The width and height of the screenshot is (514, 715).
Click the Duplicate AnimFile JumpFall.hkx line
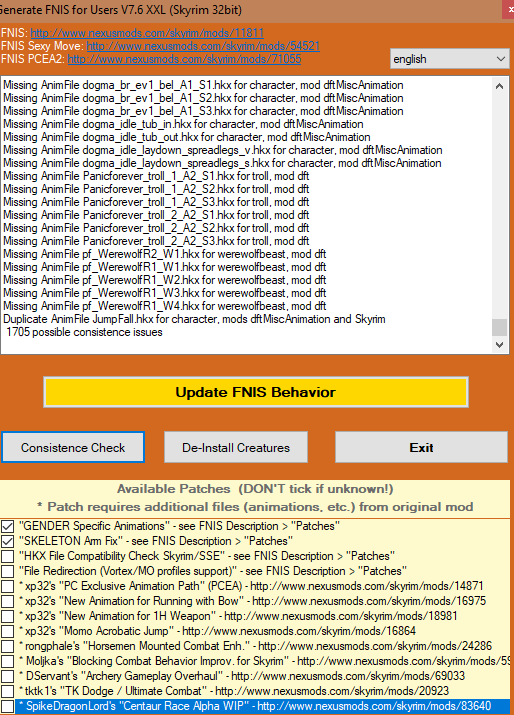pyautogui.click(x=194, y=319)
